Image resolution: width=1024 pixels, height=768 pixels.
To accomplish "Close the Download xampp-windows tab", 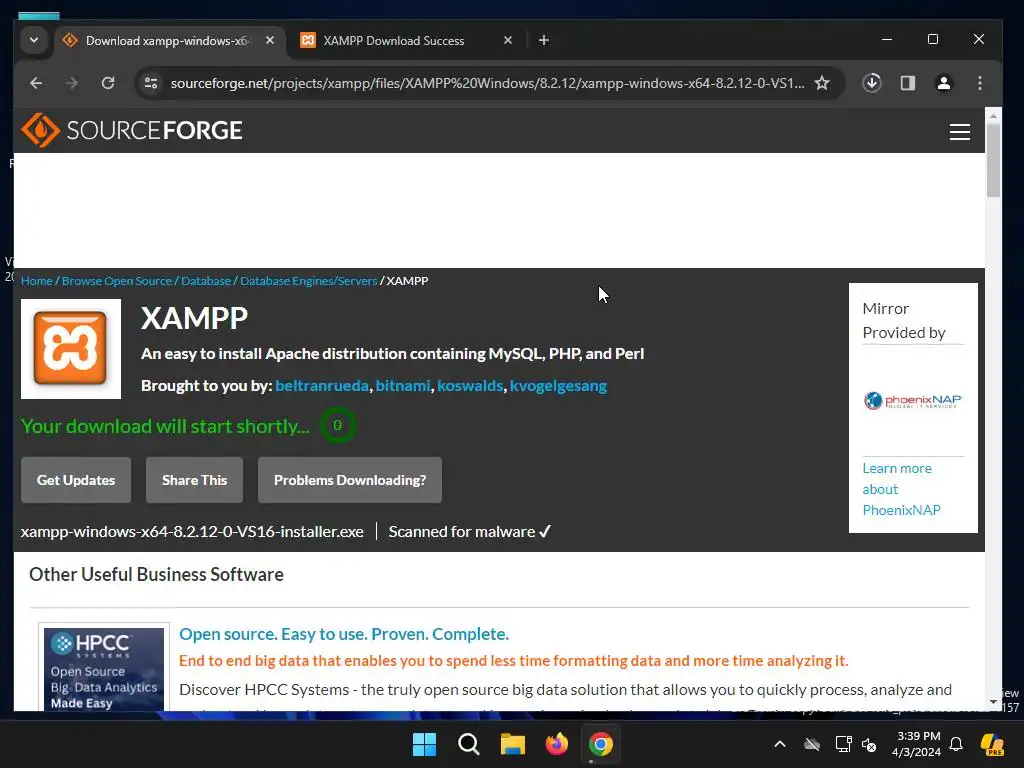I will 270,40.
